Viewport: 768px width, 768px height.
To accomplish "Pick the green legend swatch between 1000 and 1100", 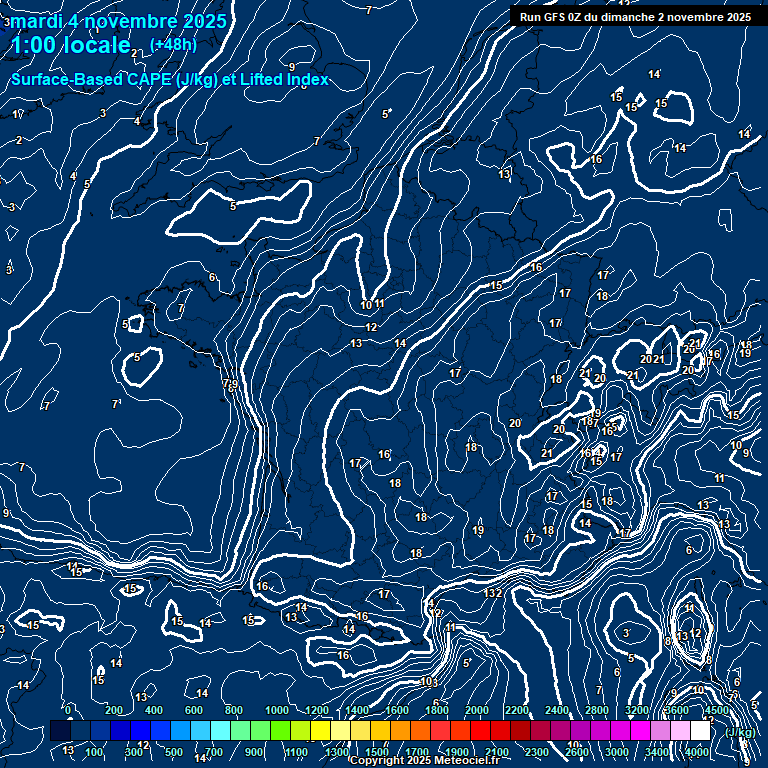I will click(x=280, y=730).
